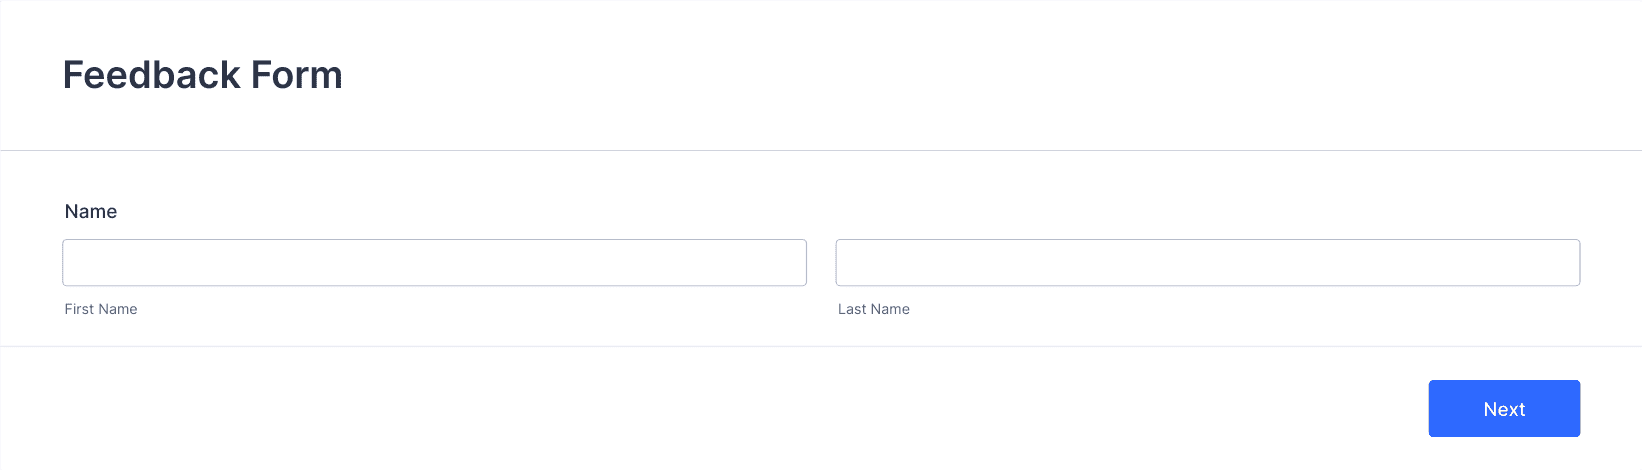
Task: Activate the given name entry box
Action: pos(434,263)
